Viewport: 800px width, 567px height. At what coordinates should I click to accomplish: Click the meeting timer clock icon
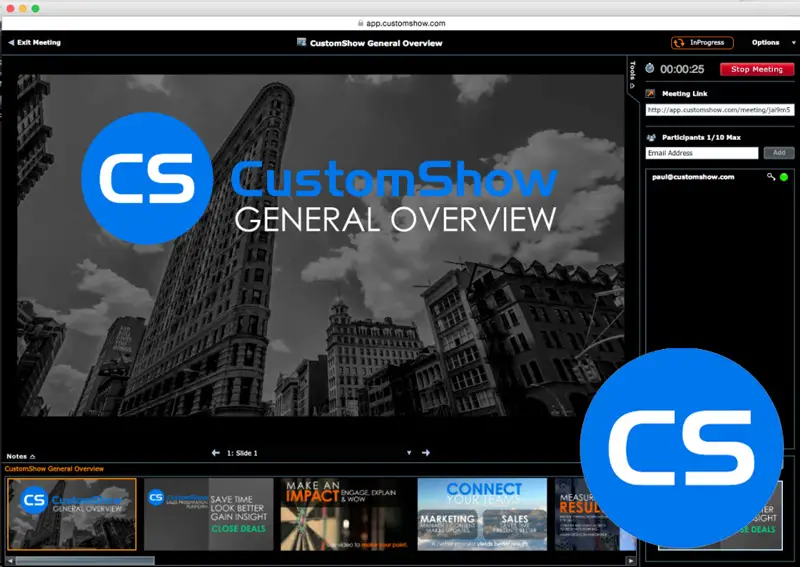click(649, 68)
